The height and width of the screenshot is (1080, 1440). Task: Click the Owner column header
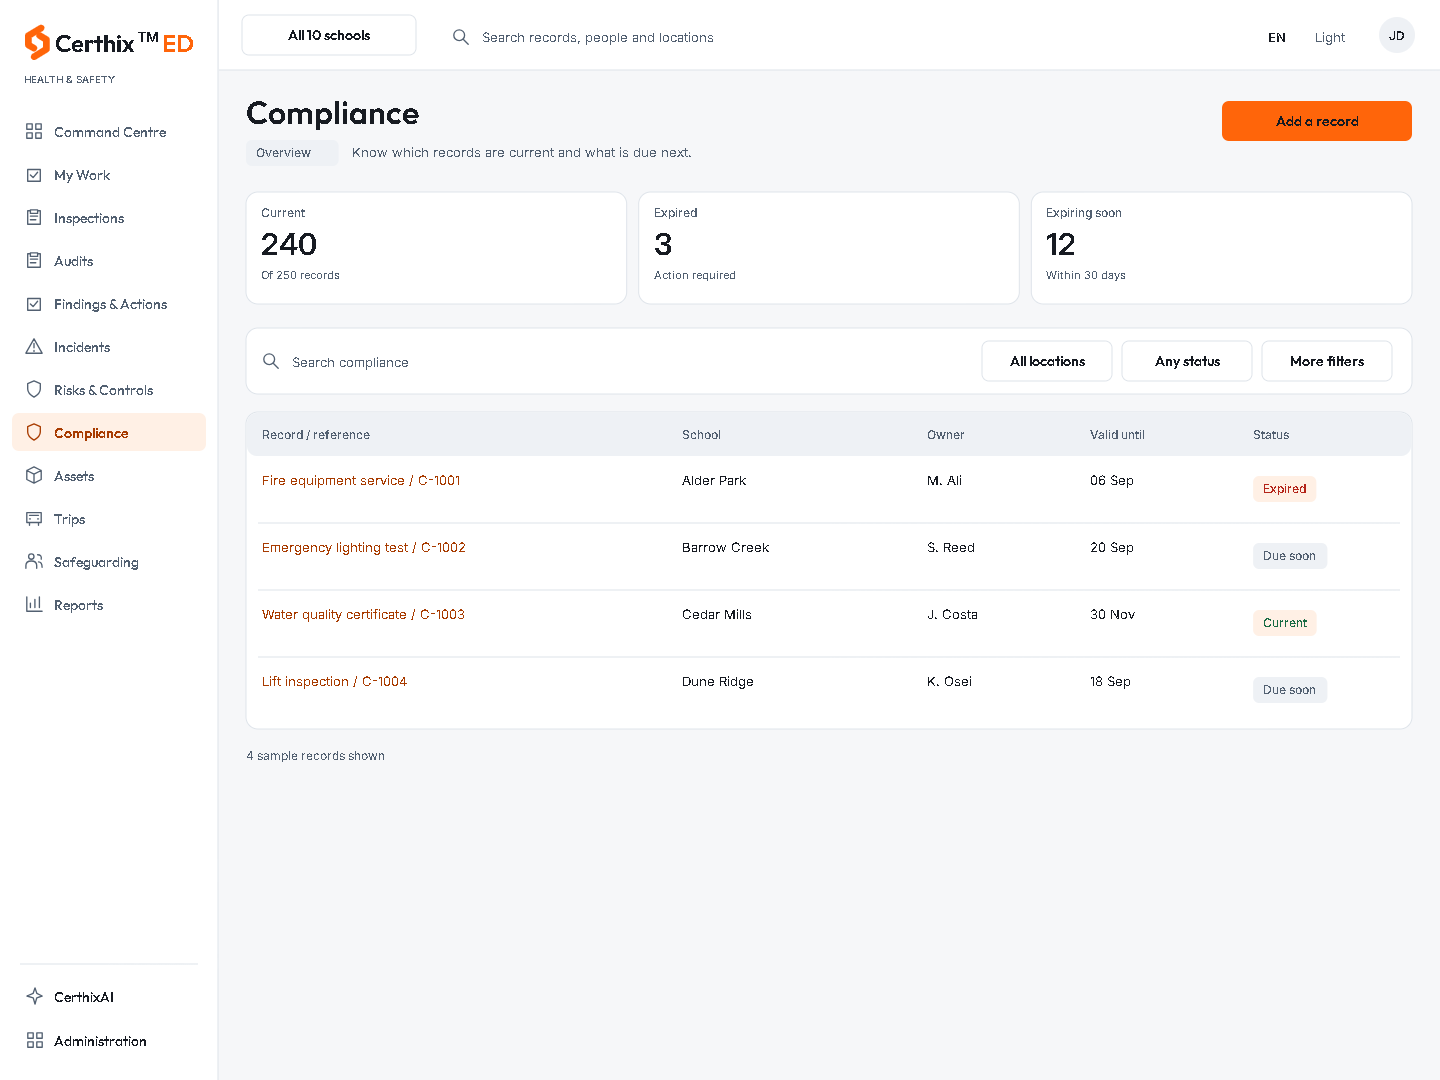946,435
